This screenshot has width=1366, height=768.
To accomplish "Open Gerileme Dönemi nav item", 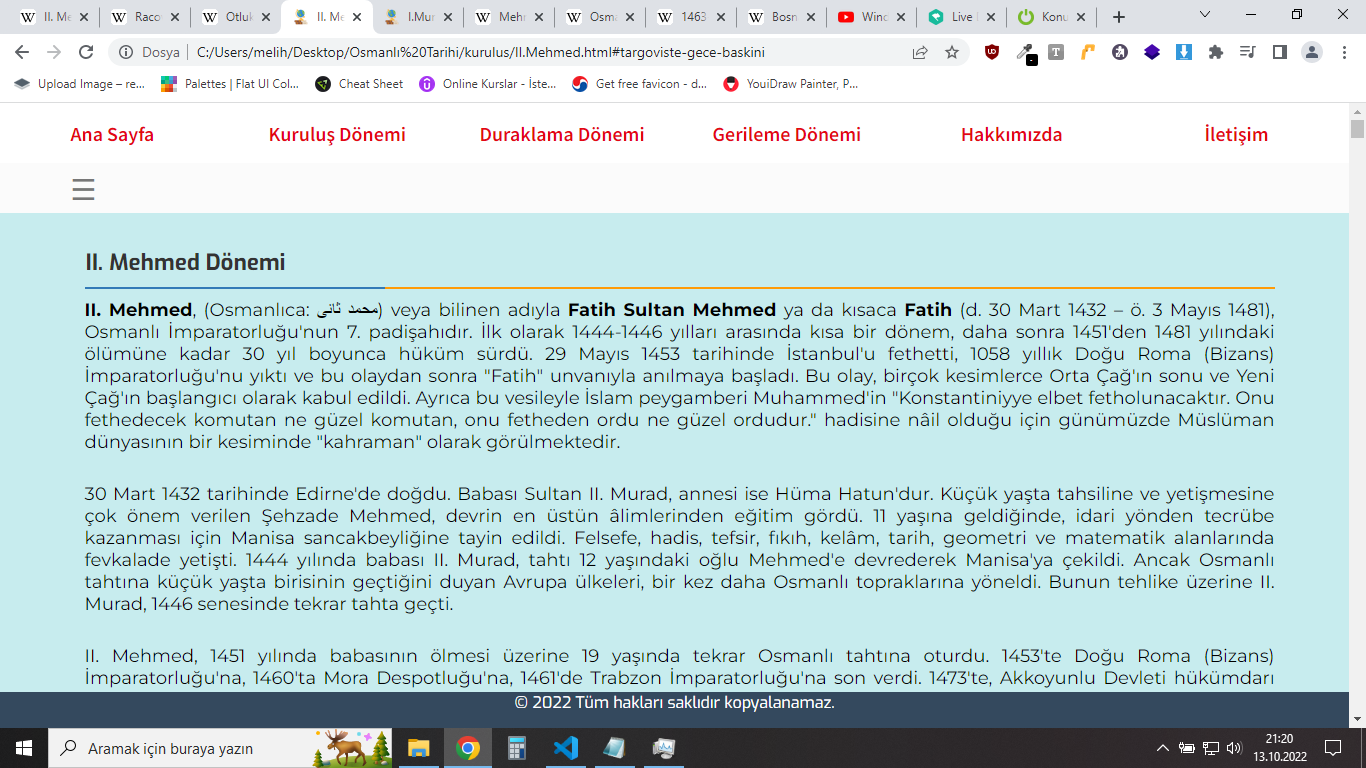I will (x=786, y=135).
